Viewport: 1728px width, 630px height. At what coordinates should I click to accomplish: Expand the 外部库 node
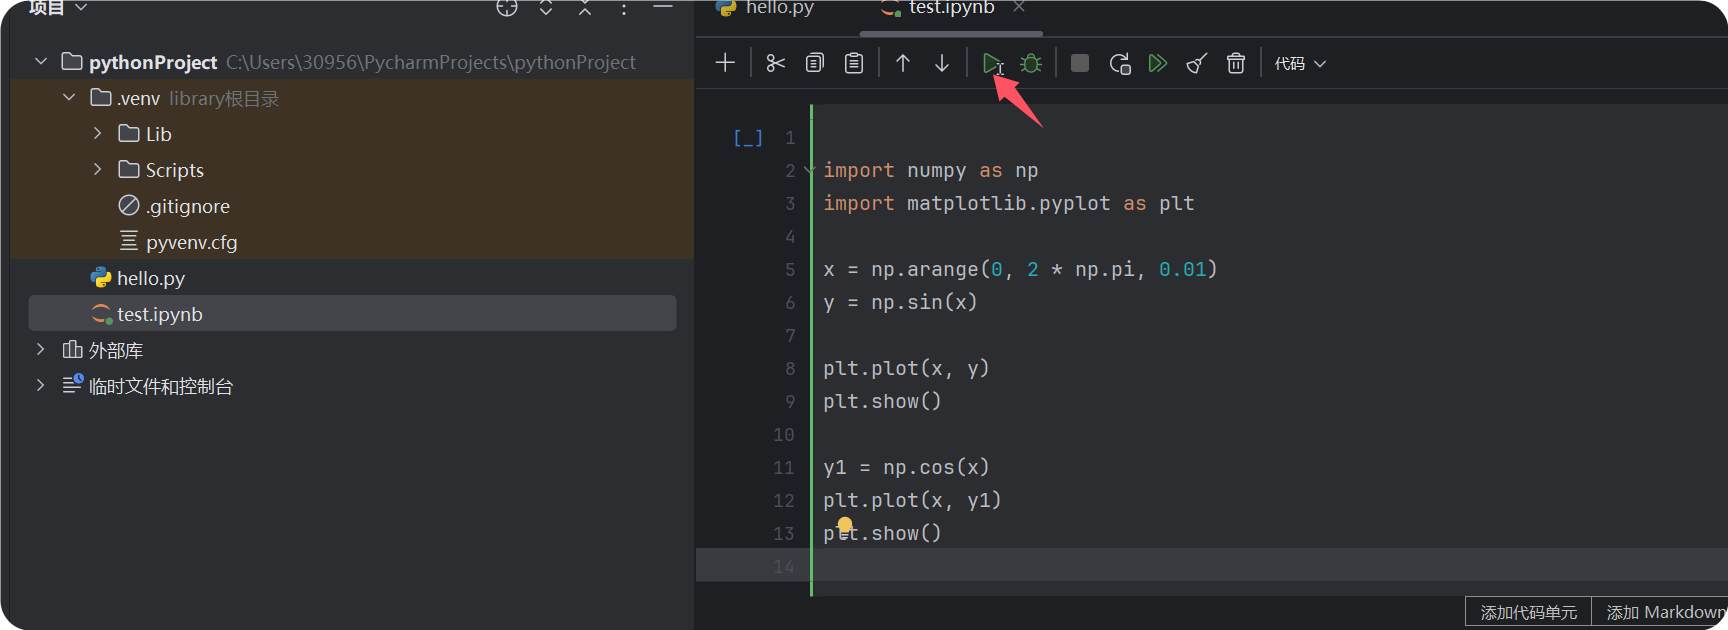(40, 349)
